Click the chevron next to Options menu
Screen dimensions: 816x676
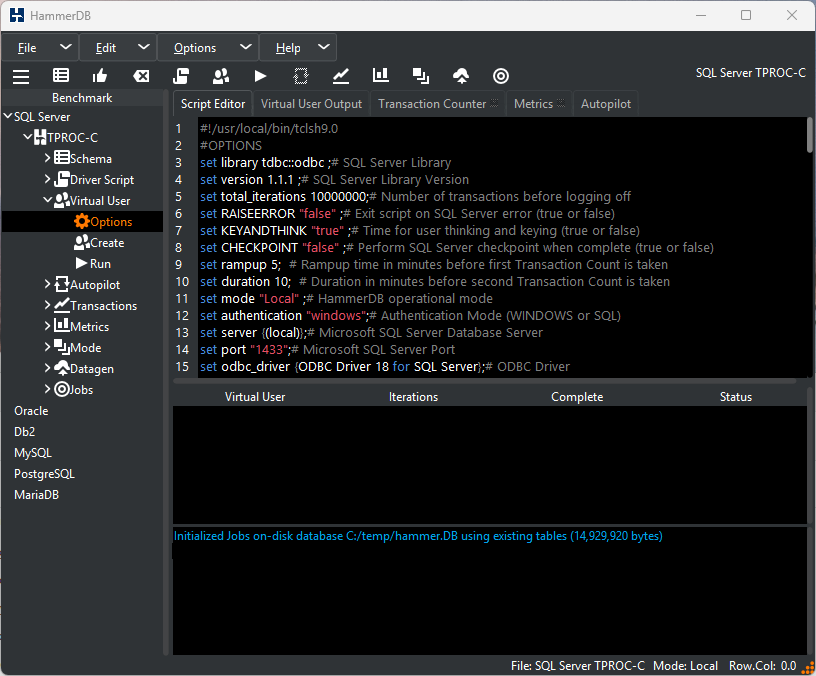(246, 47)
